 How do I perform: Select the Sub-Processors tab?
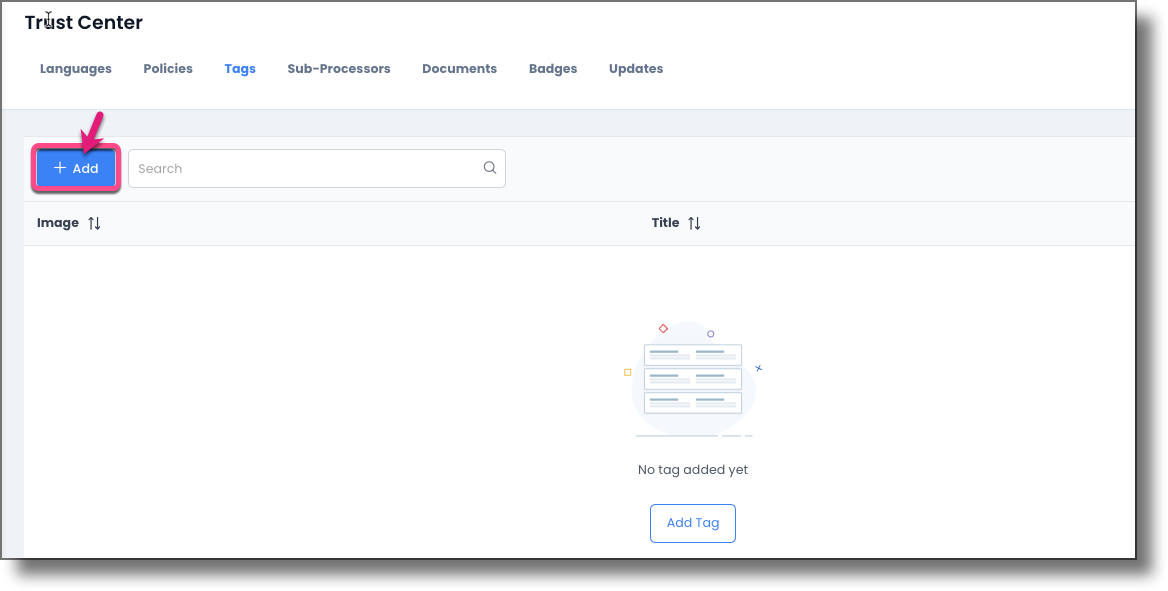tap(338, 68)
